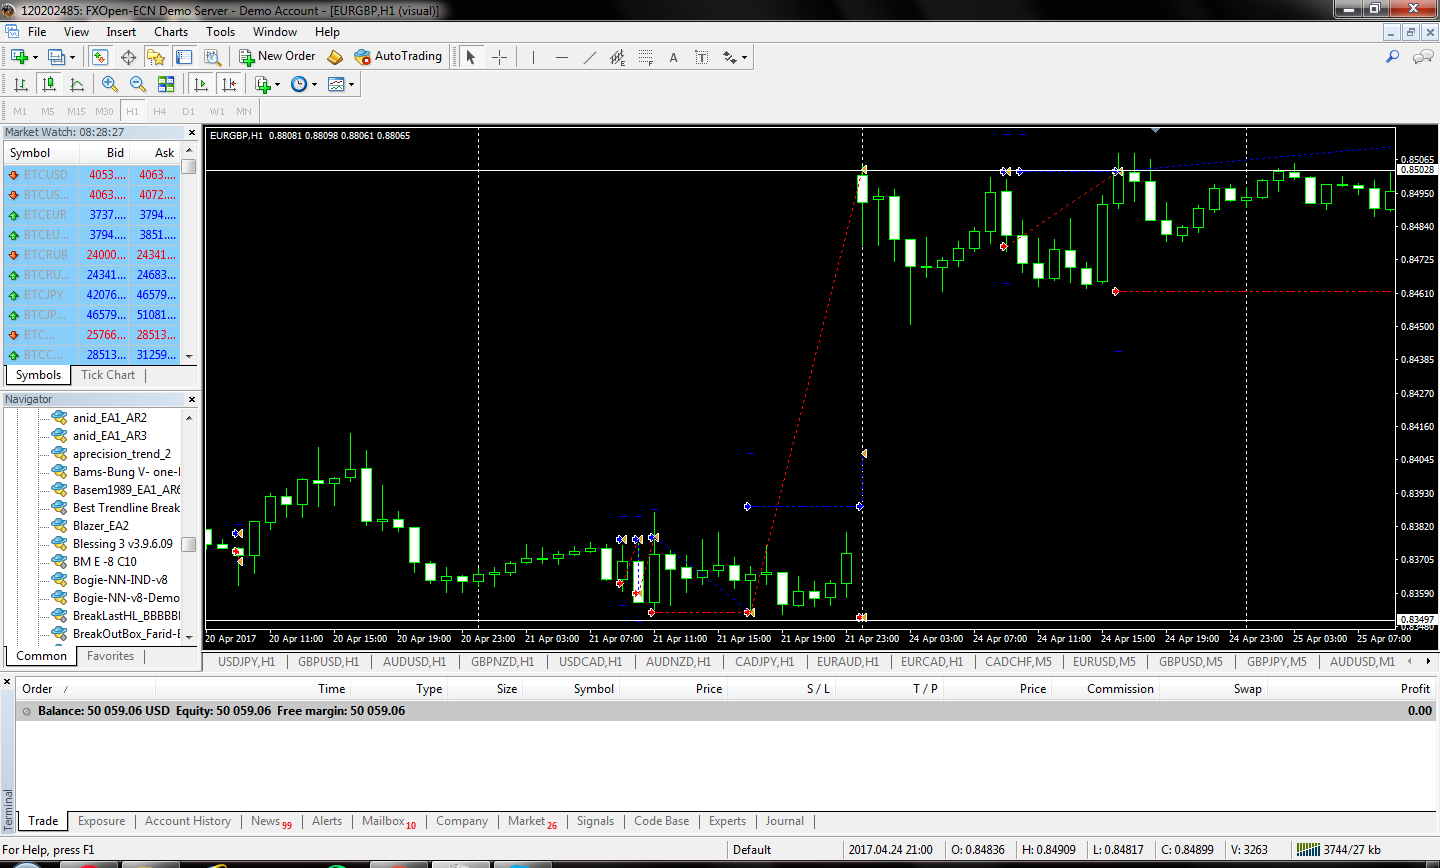
Task: Tile chart windows icon
Action: click(166, 84)
